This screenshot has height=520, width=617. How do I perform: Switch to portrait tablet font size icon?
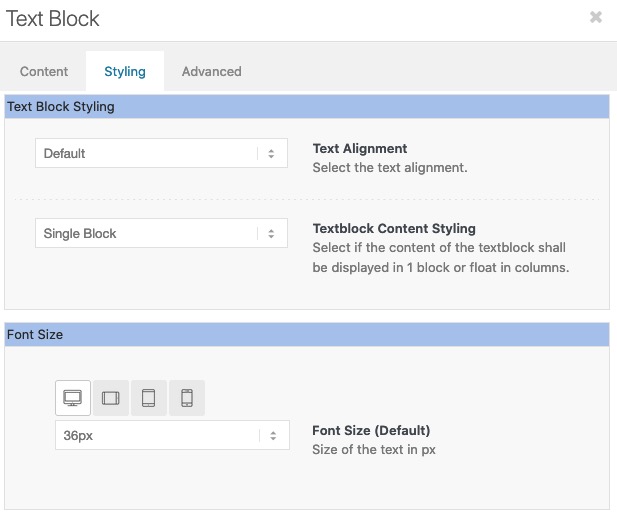(148, 398)
